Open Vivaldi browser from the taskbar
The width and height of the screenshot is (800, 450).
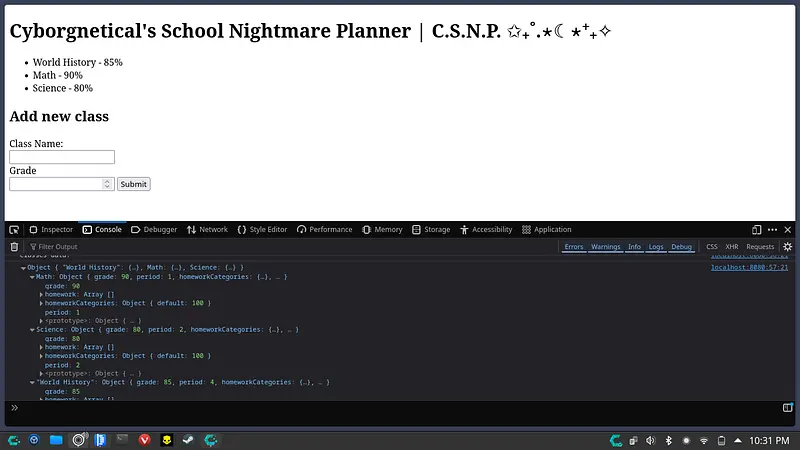pos(144,440)
